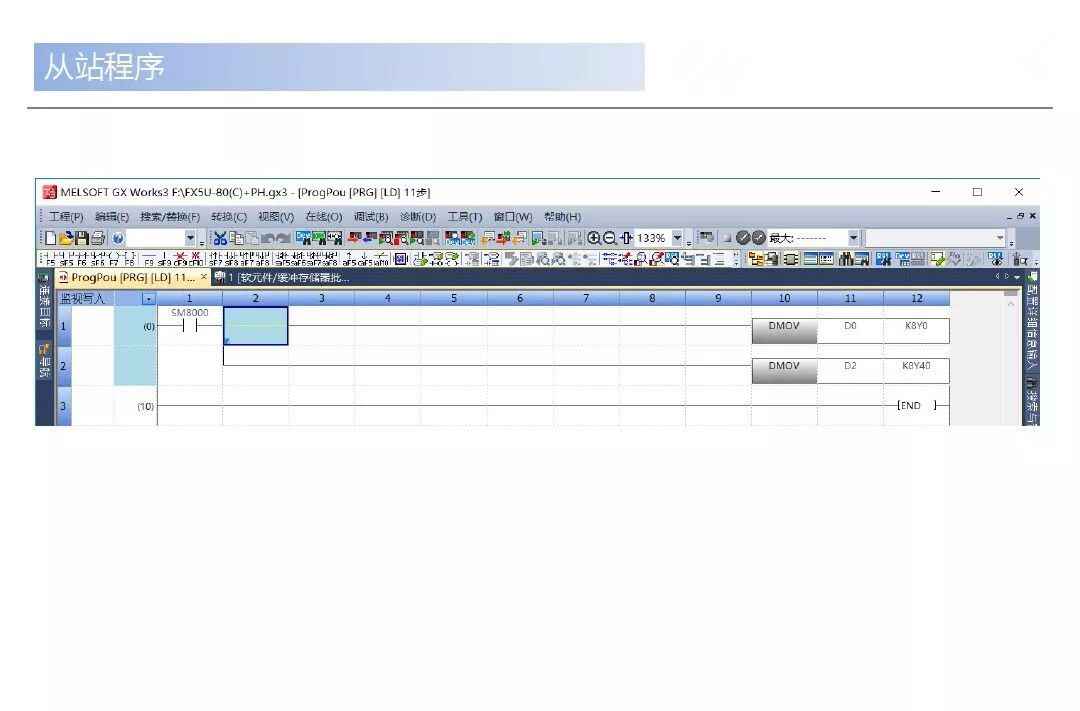Click the sF5 parallel open contact icon
The height and width of the screenshot is (711, 1080).
66,259
